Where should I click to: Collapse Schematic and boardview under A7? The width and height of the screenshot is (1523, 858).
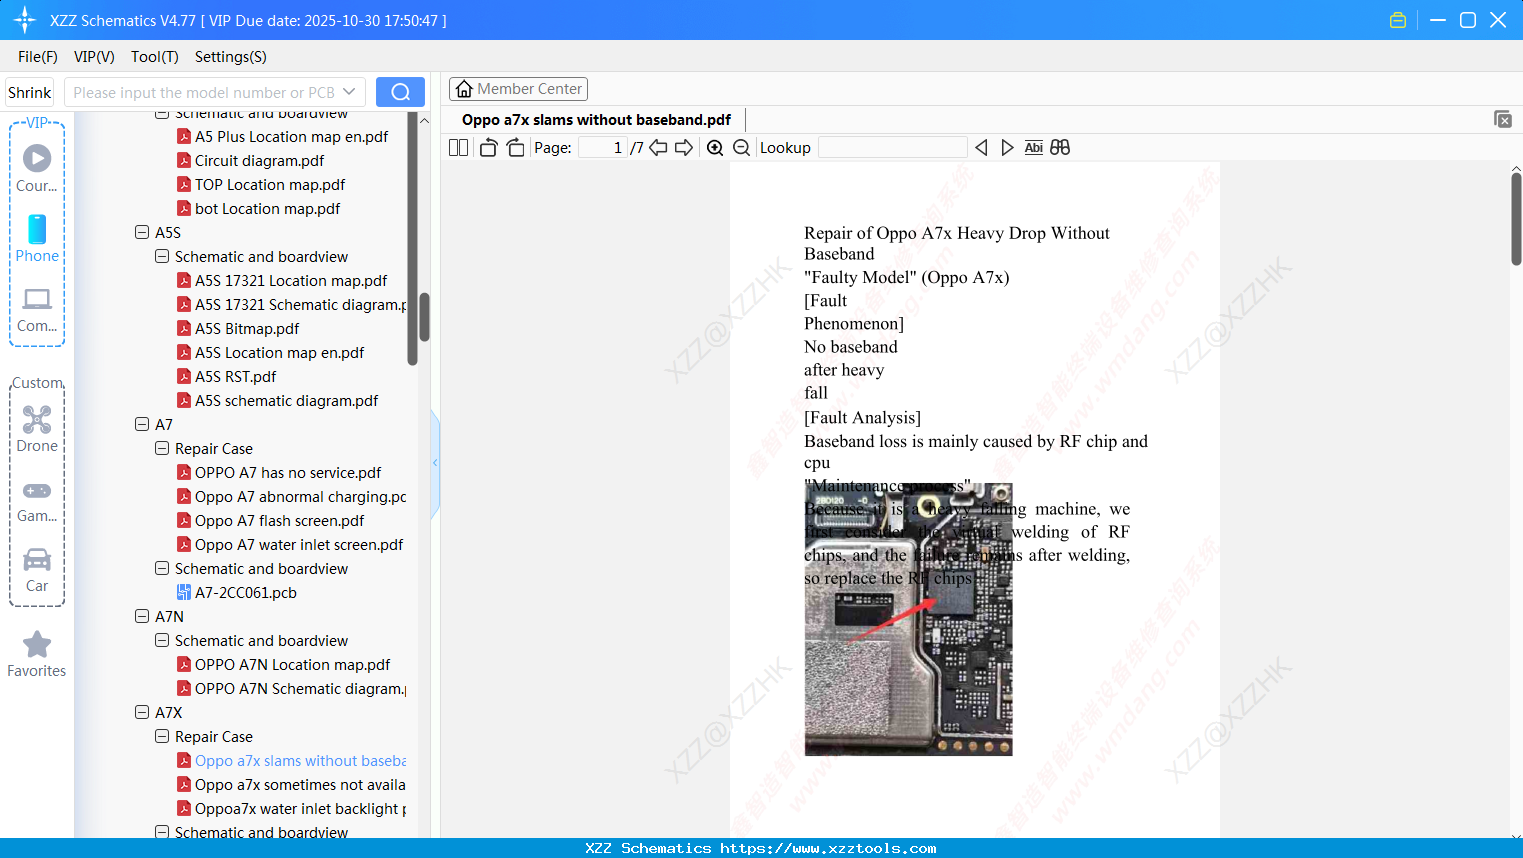[x=162, y=568]
